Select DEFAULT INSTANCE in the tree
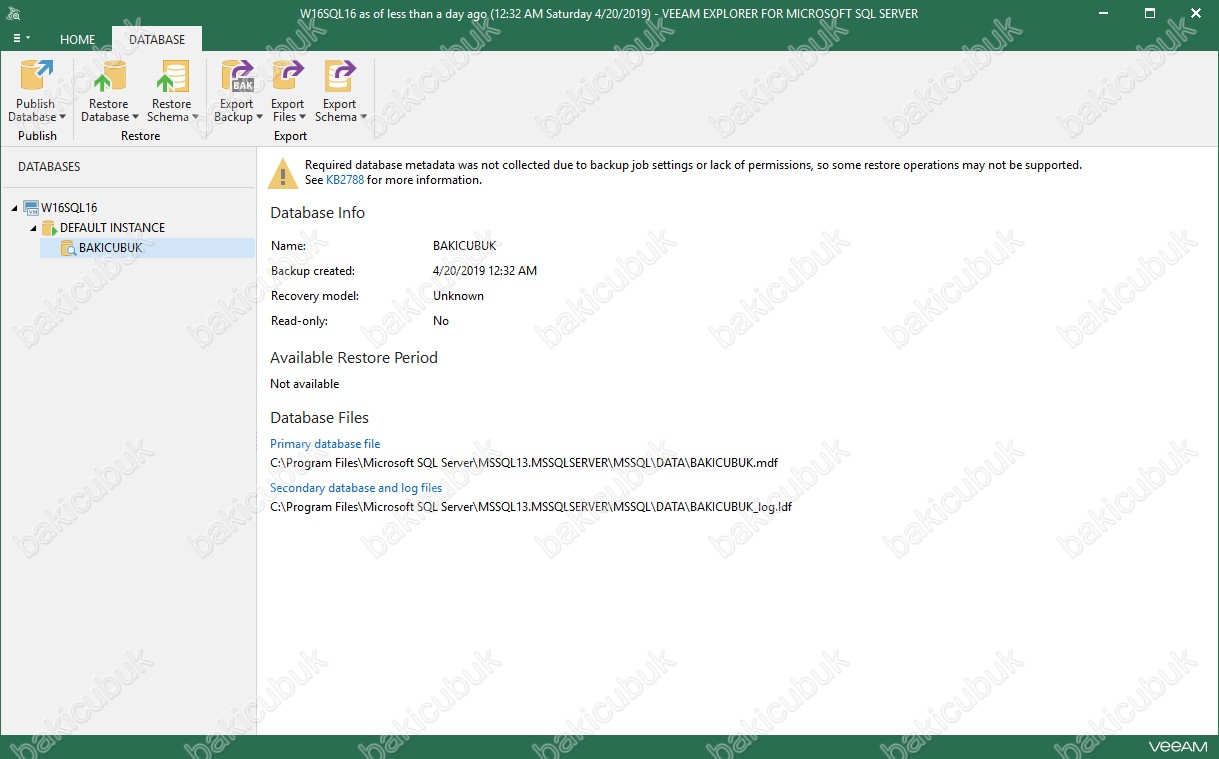The height and width of the screenshot is (759, 1219). click(112, 228)
